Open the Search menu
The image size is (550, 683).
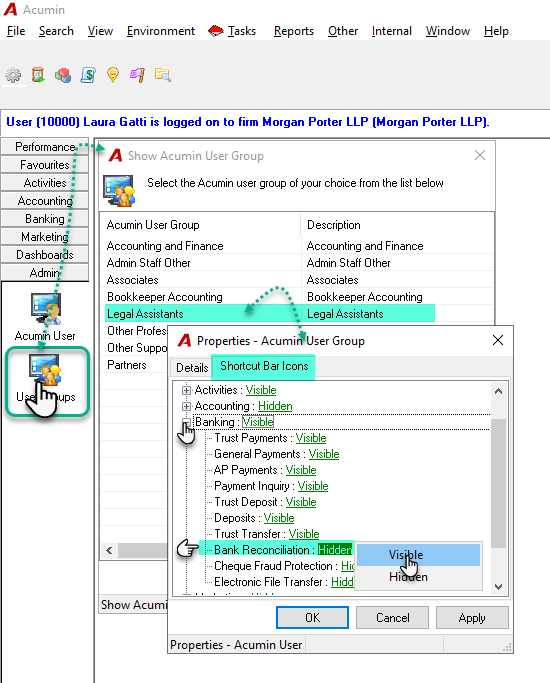click(56, 31)
